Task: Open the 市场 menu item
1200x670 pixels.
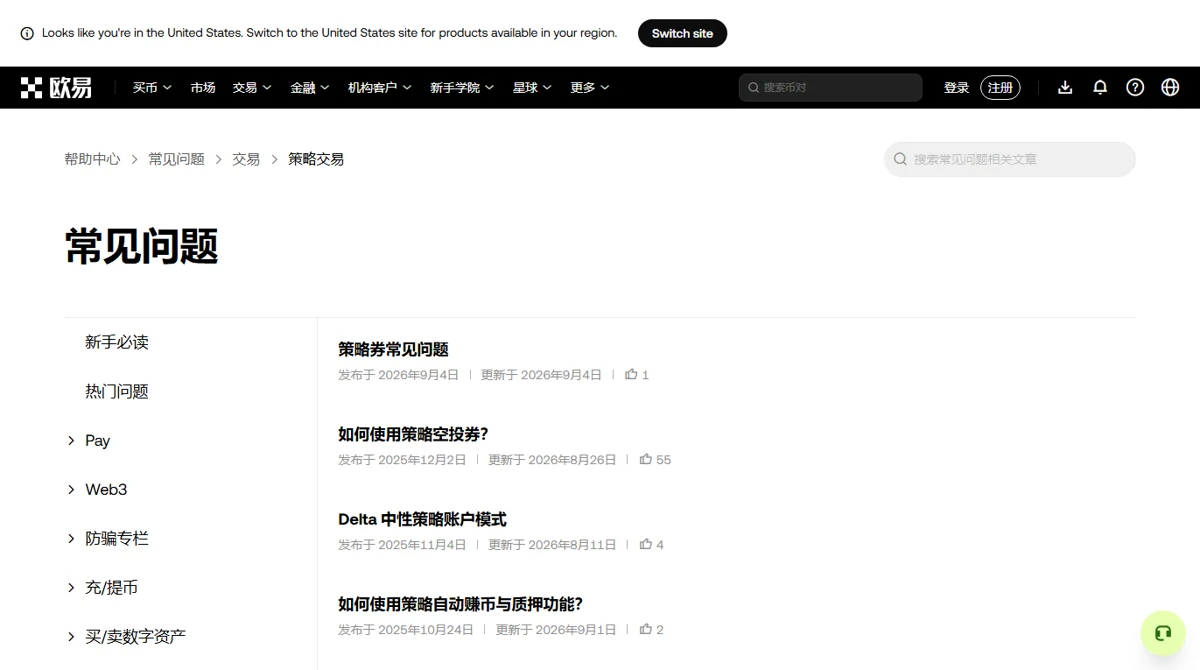Action: [203, 88]
